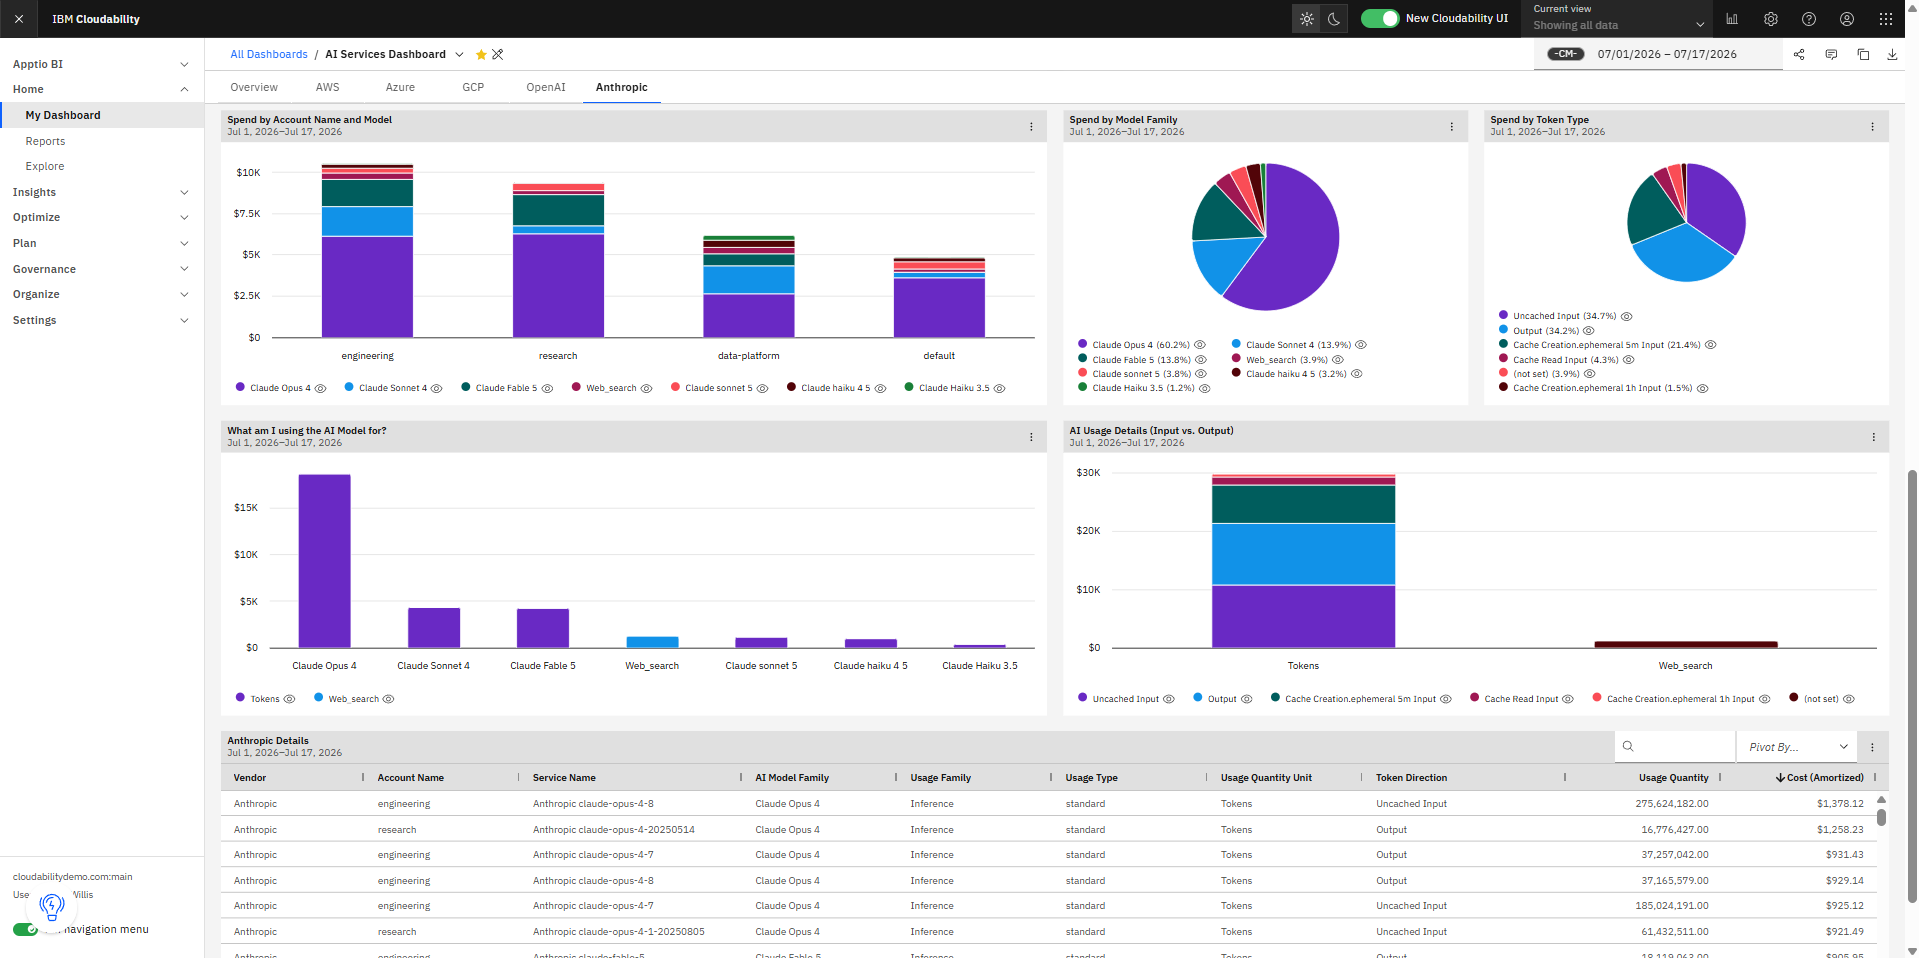Go to the All Dashboards link
1919x958 pixels.
[x=269, y=55]
